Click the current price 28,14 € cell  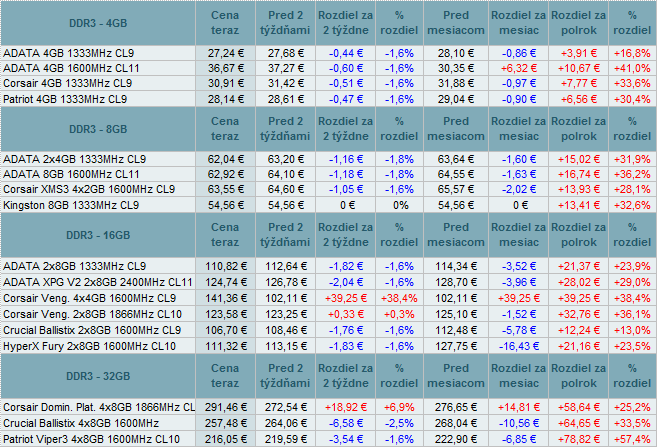pos(225,99)
